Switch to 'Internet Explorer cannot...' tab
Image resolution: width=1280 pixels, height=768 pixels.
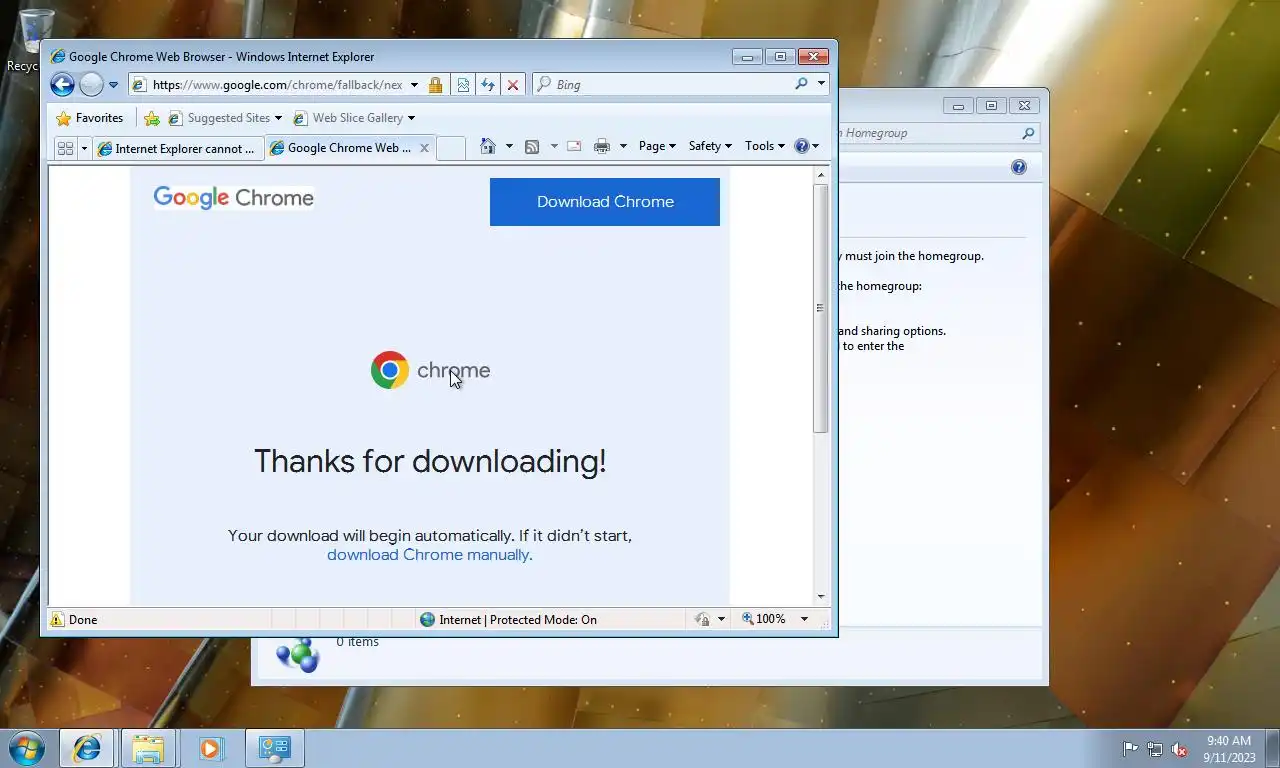coord(178,148)
